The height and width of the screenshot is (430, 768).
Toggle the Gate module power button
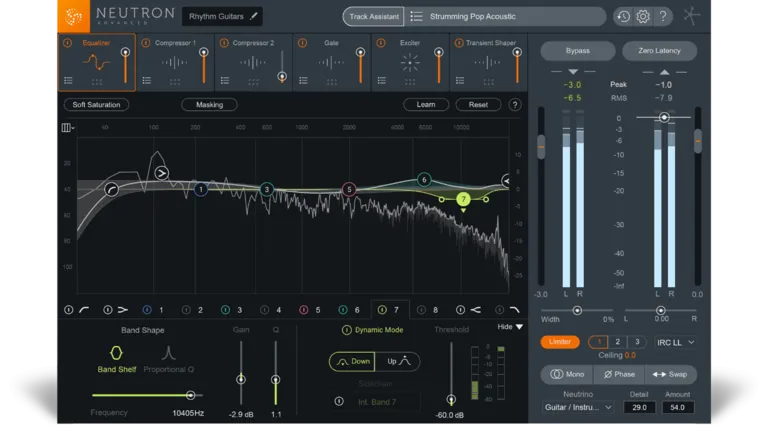[x=302, y=43]
